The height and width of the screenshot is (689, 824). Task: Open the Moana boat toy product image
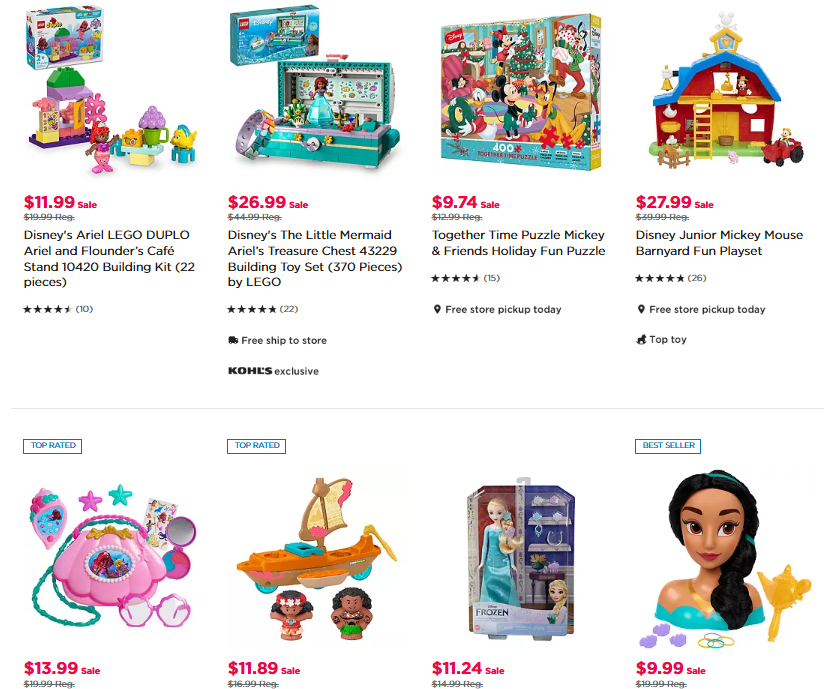(x=315, y=558)
